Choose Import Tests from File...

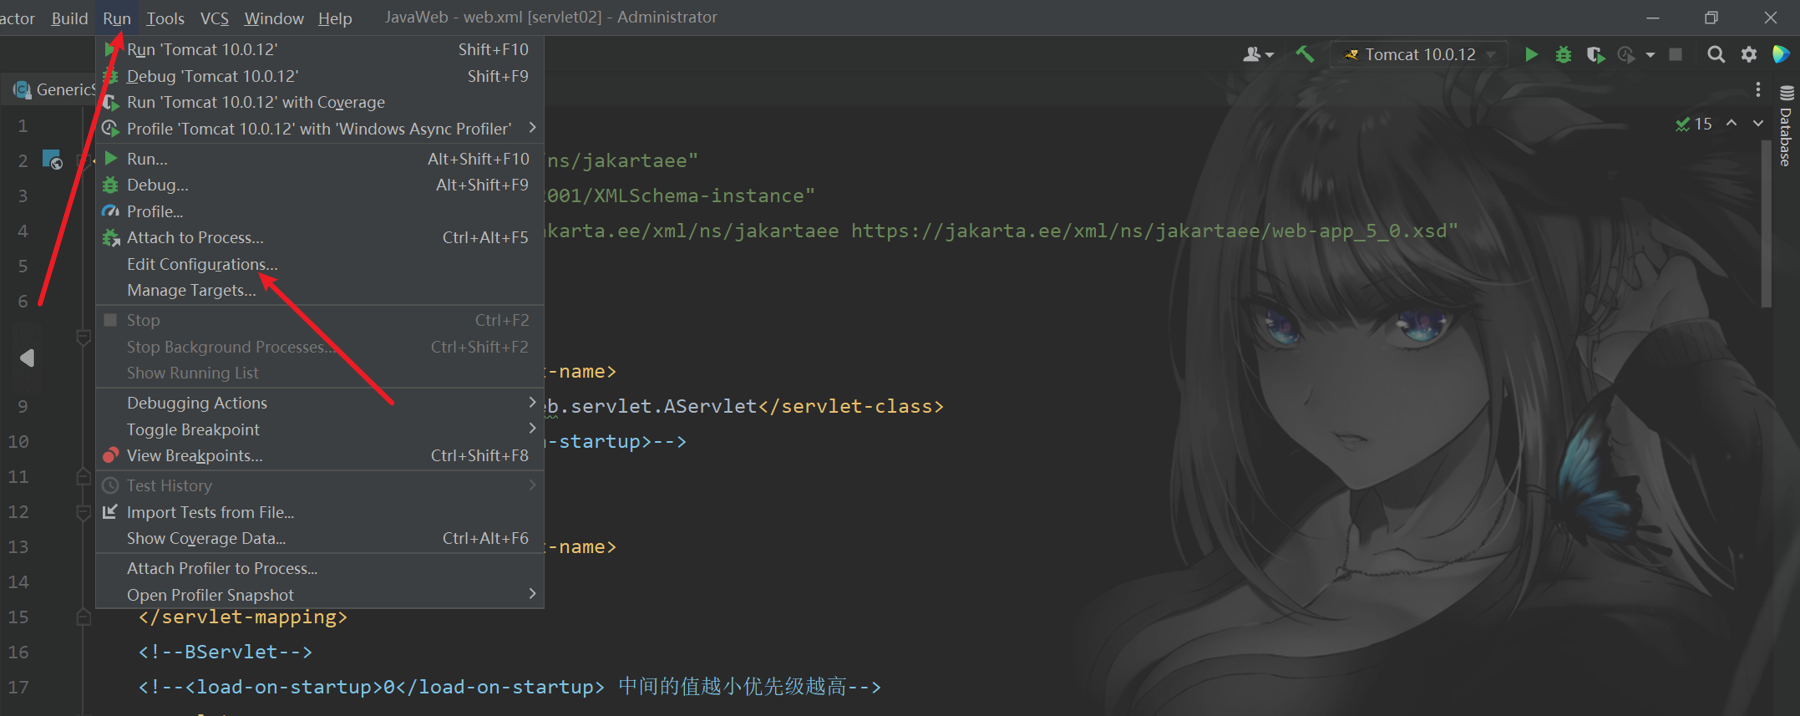click(320, 512)
